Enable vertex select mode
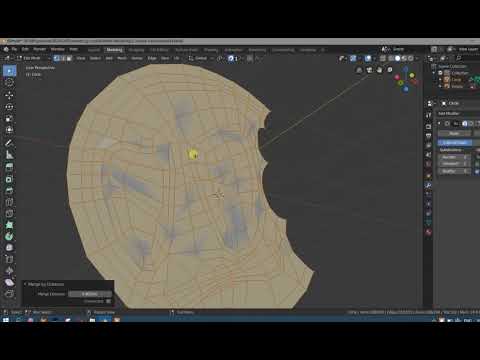 56,58
